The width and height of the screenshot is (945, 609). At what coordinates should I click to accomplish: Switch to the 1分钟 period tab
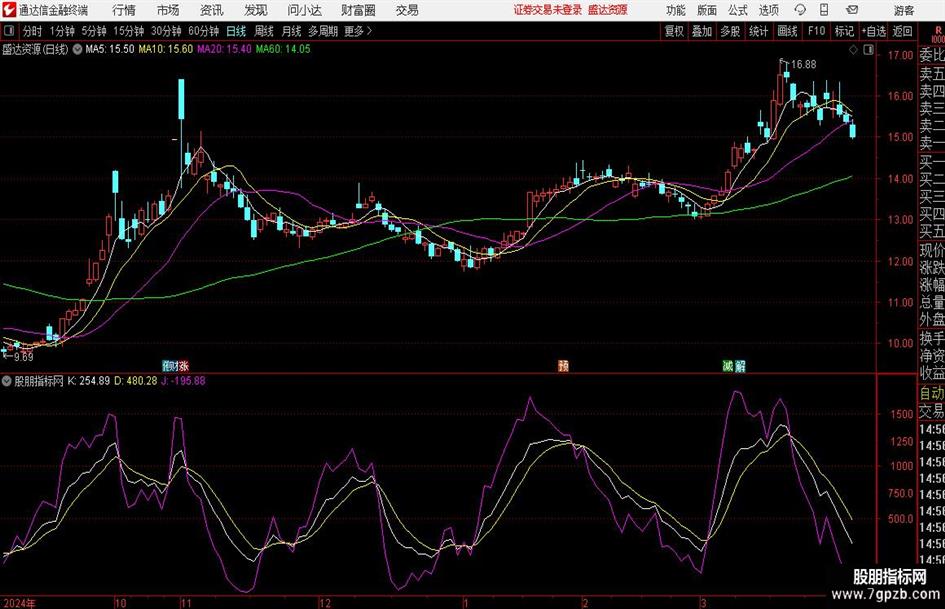pyautogui.click(x=62, y=31)
